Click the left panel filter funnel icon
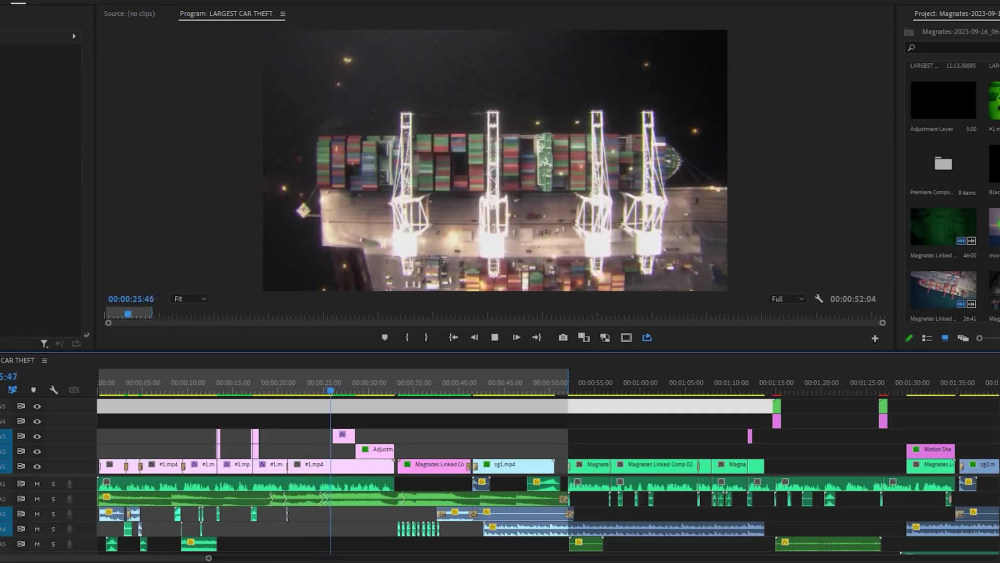1000x563 pixels. coord(44,344)
